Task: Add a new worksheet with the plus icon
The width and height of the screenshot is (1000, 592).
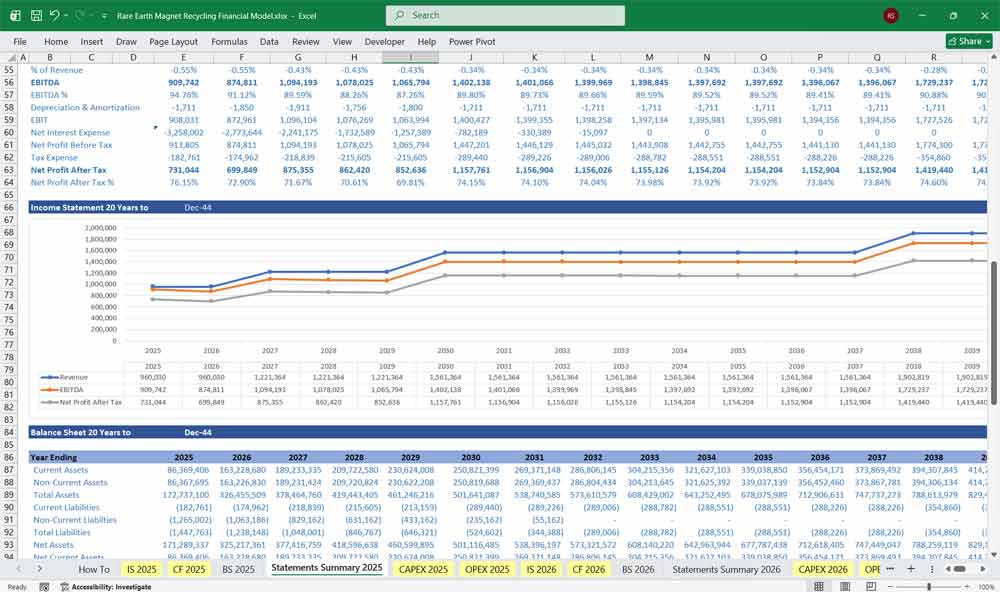Action: click(912, 568)
